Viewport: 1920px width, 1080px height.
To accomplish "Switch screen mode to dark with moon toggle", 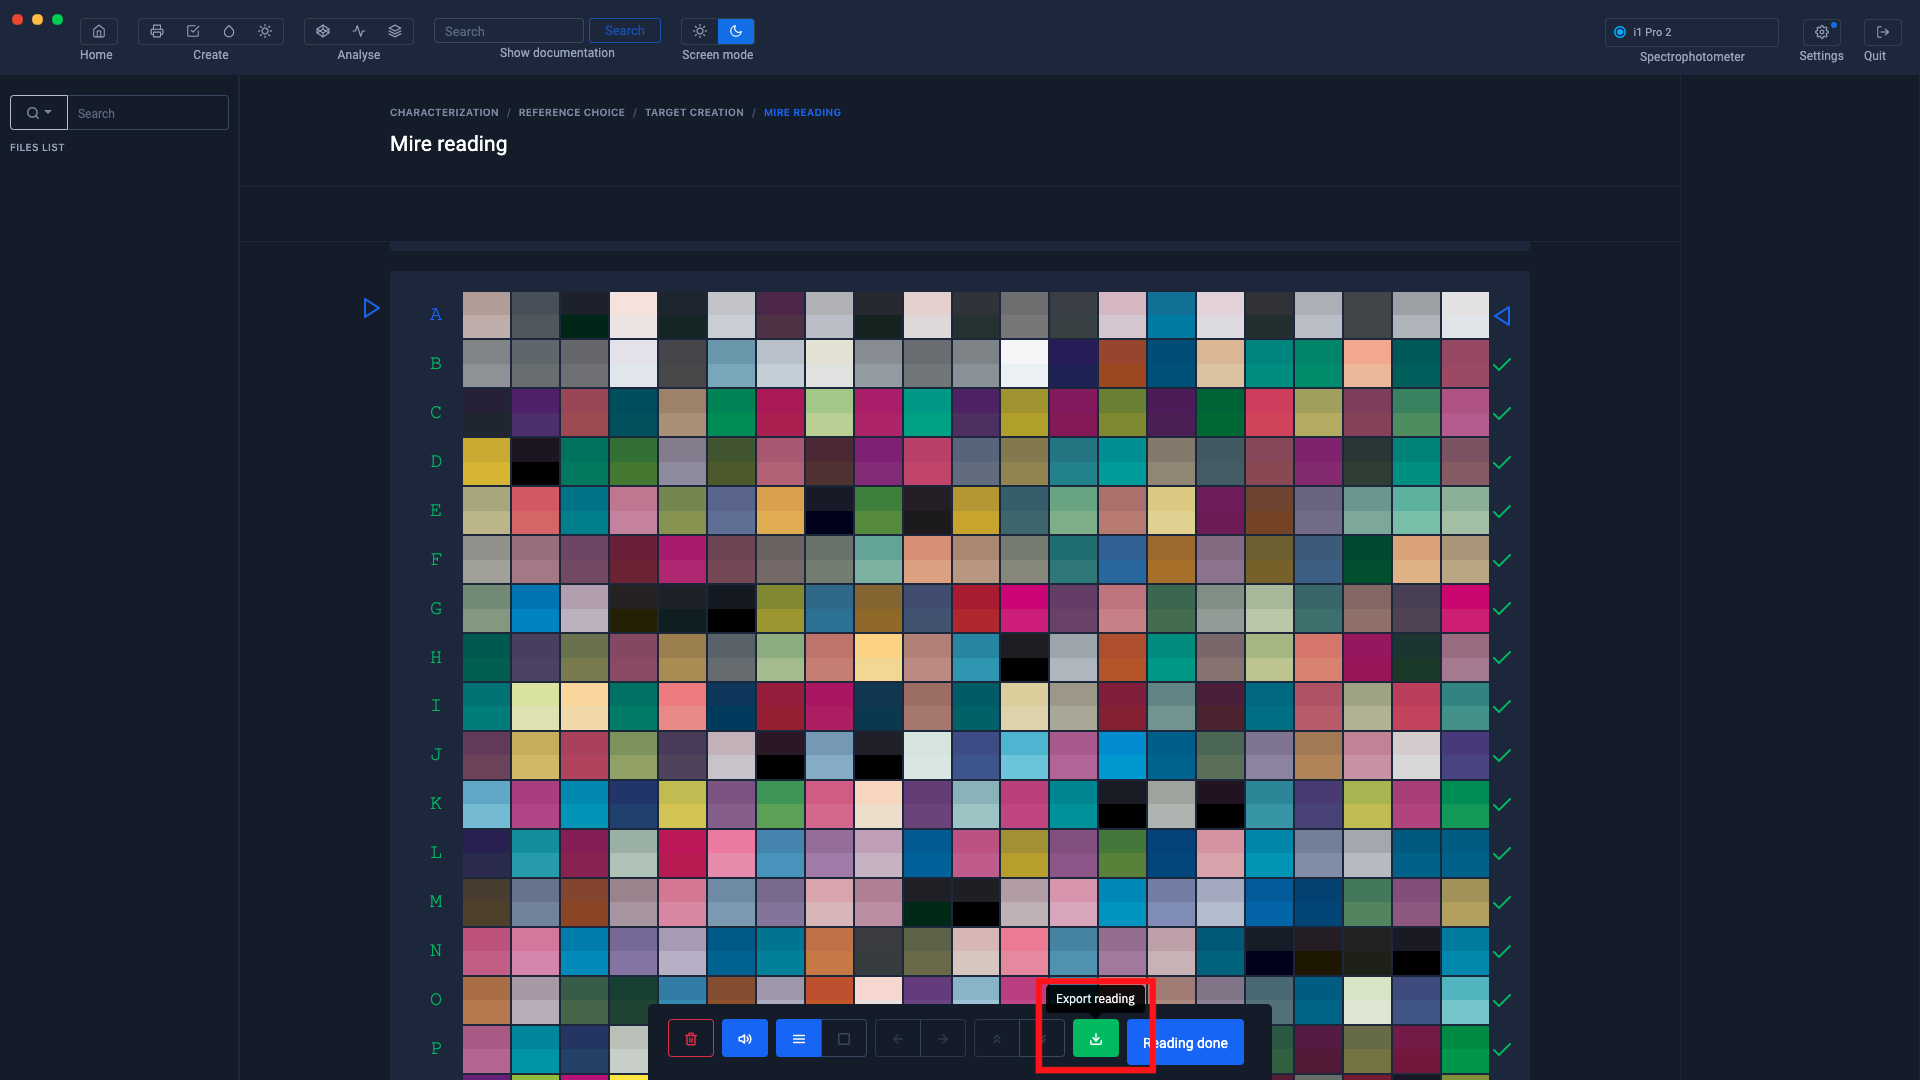I will click(736, 31).
